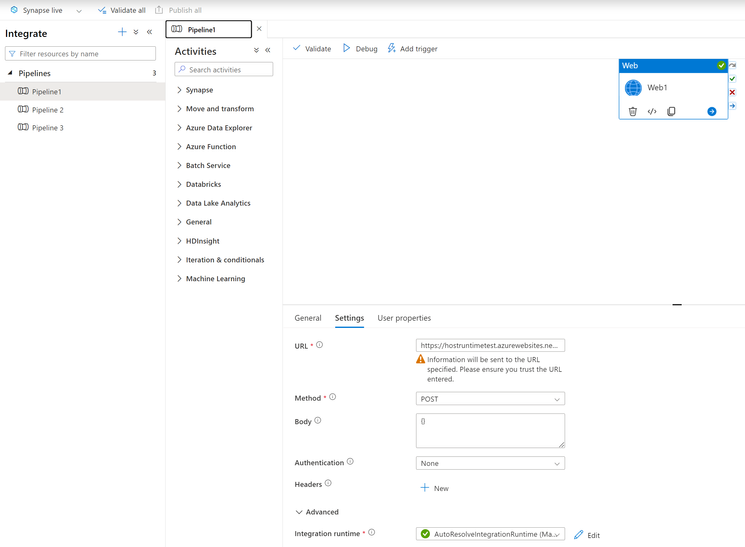745x547 pixels.
Task: Add a New header
Action: [x=434, y=488]
